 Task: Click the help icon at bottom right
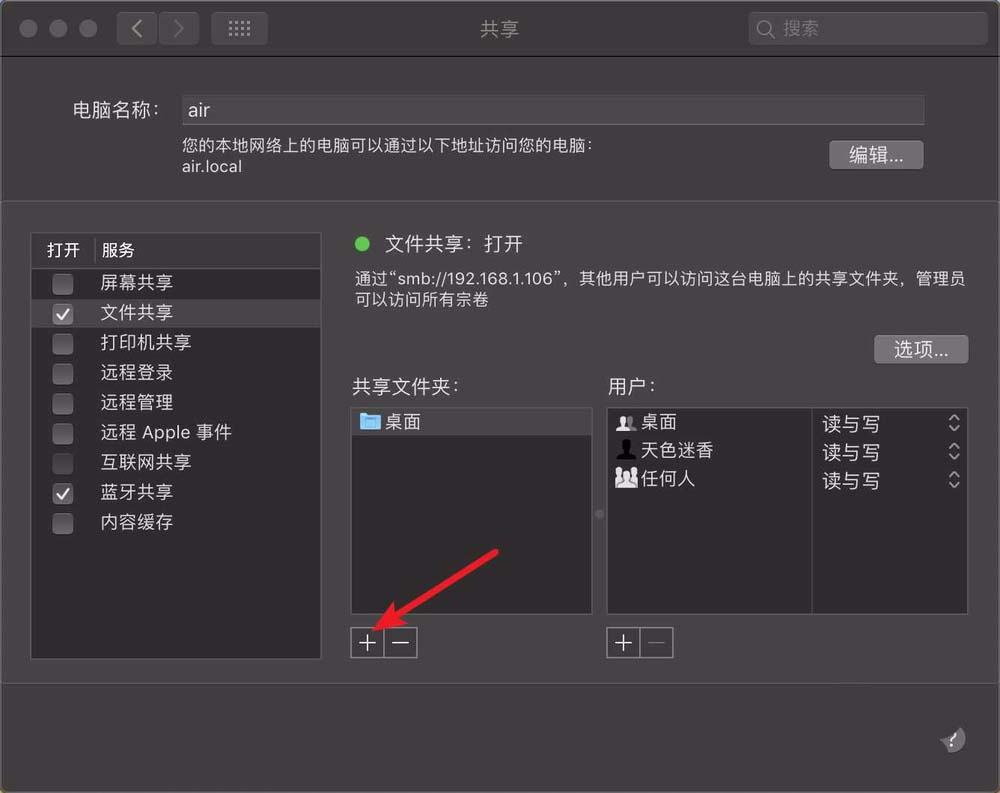pos(951,740)
